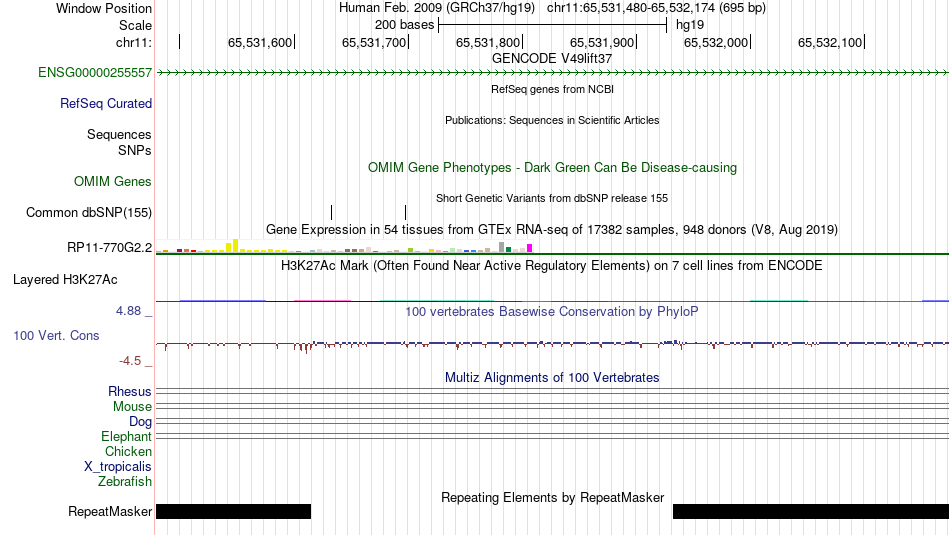
Task: Click the magenta GTEx expression bar
Action: click(530, 248)
